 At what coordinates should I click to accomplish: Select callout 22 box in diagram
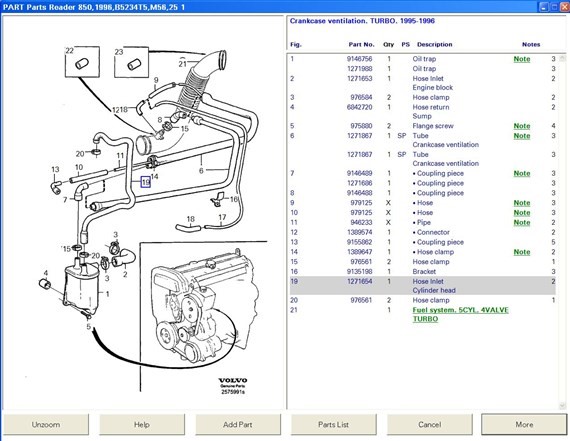pos(82,62)
